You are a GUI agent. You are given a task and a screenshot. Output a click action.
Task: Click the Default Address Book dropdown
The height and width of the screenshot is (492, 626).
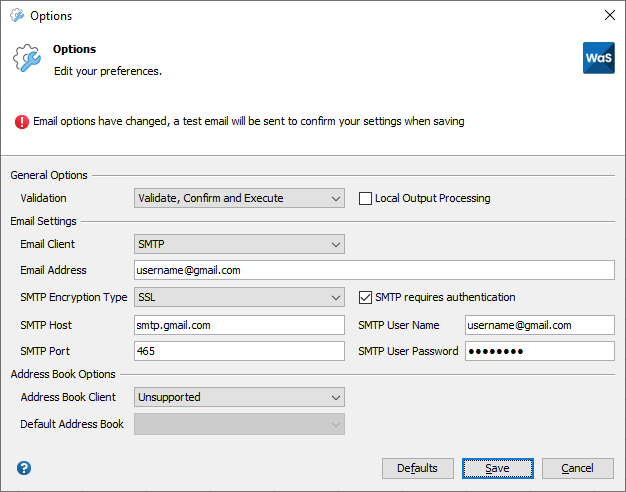[x=239, y=424]
